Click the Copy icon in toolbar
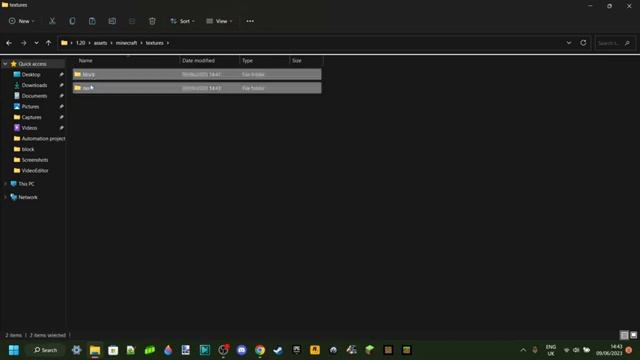 click(x=72, y=21)
